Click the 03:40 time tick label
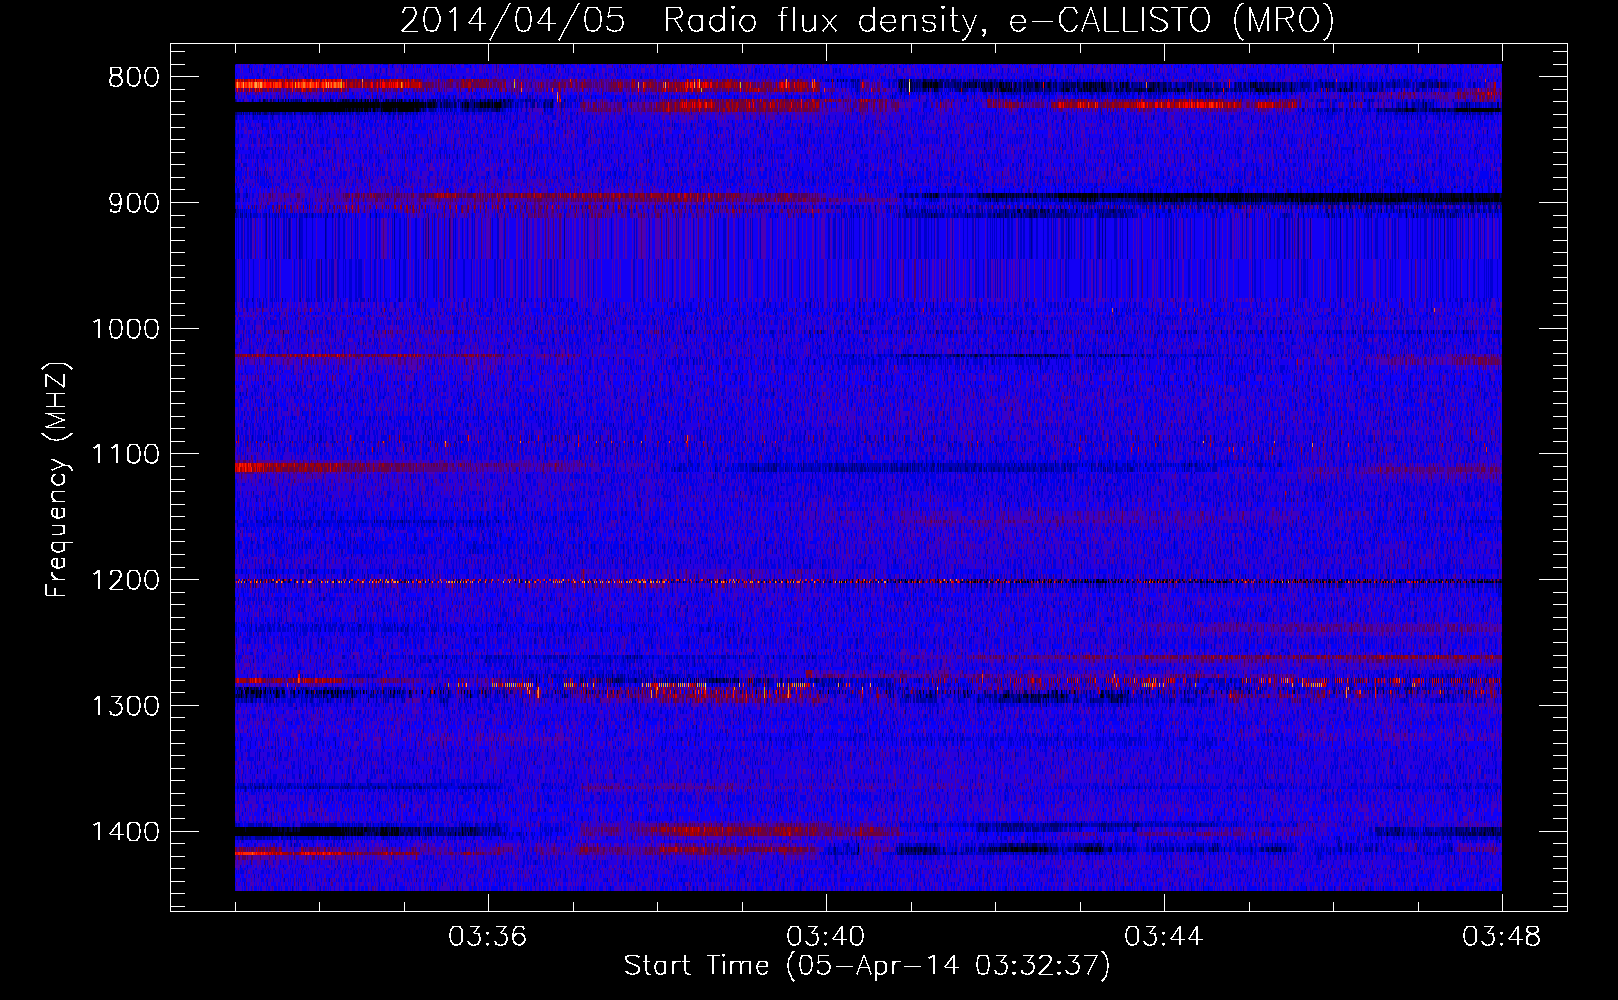1618x1000 pixels. pyautogui.click(x=826, y=937)
